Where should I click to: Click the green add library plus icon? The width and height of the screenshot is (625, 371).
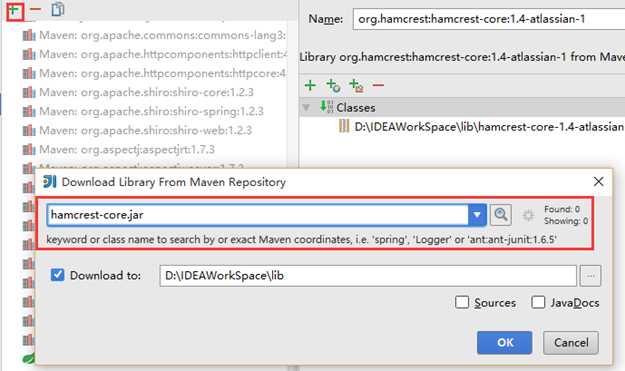(x=15, y=10)
